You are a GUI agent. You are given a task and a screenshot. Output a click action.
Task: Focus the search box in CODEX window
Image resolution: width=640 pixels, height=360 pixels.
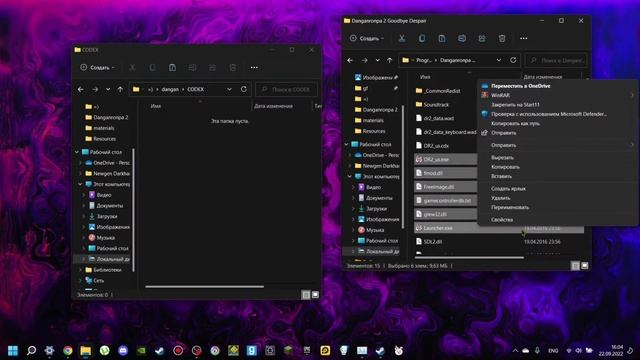[x=287, y=89]
